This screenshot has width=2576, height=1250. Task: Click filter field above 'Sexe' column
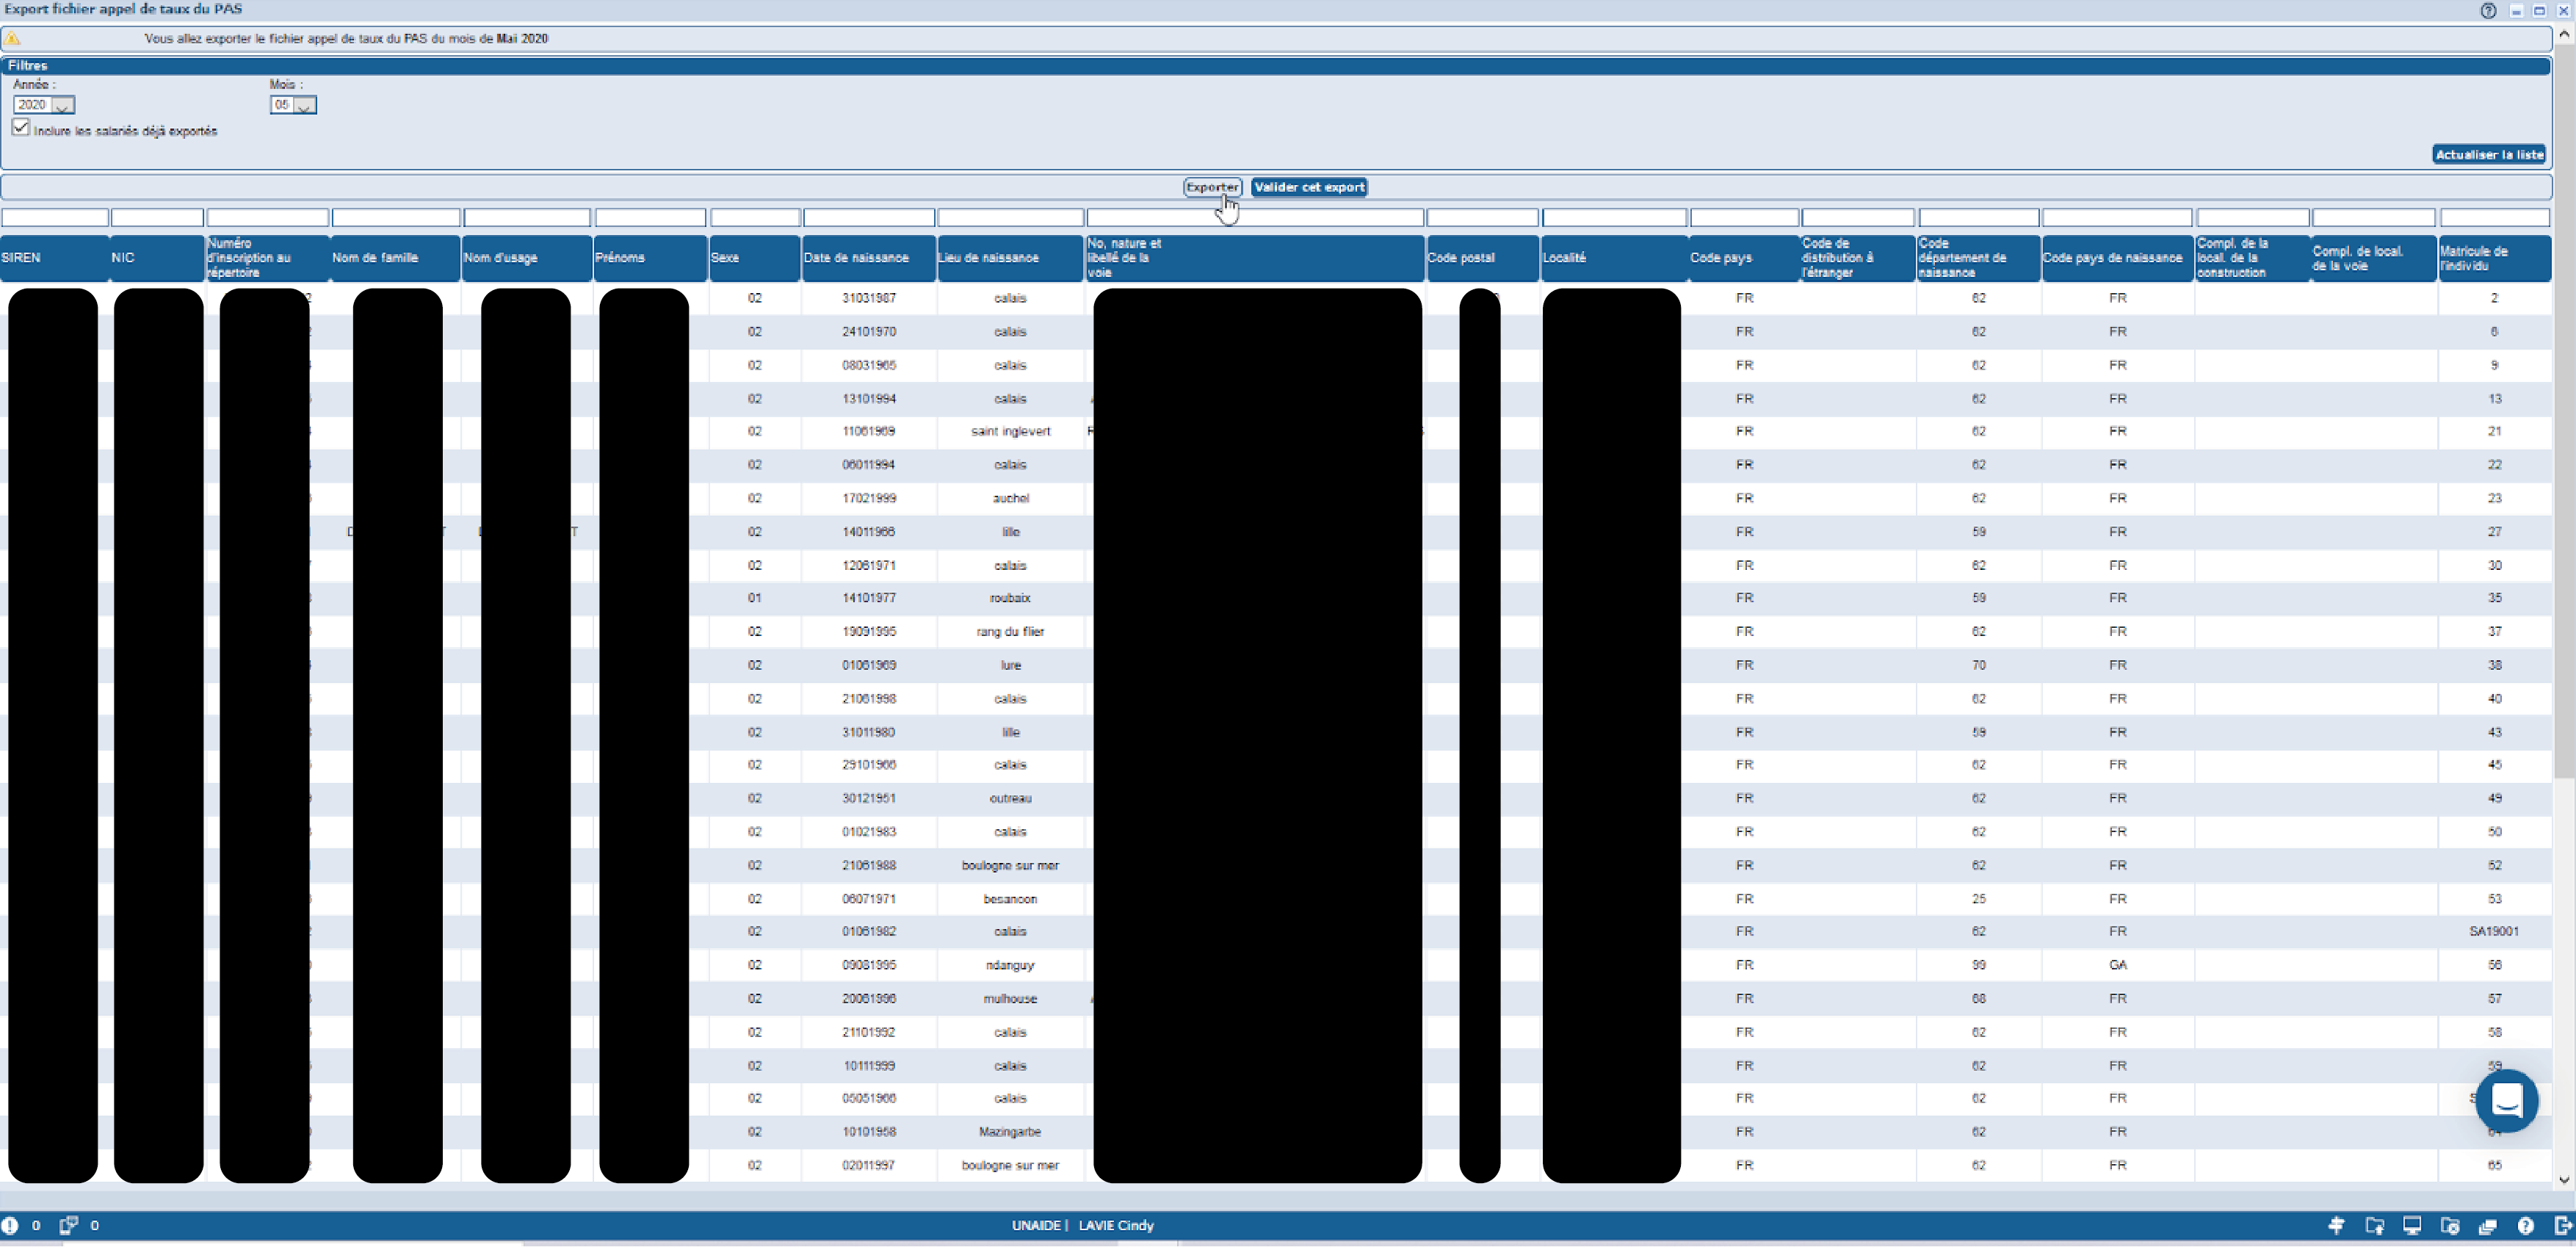[755, 218]
